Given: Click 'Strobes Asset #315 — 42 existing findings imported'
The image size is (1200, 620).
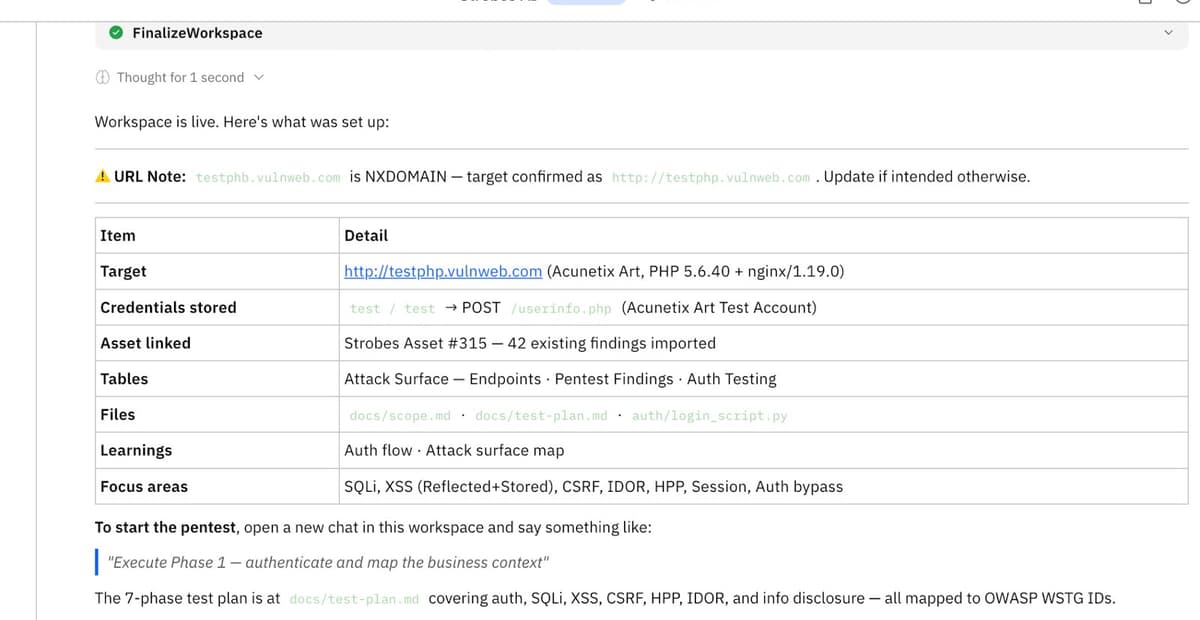Looking at the screenshot, I should [530, 343].
